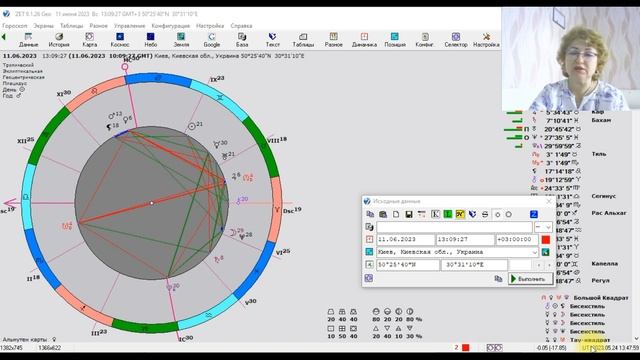Select Большой Квадрат in configurations list
The width and height of the screenshot is (640, 360).
click(601, 298)
